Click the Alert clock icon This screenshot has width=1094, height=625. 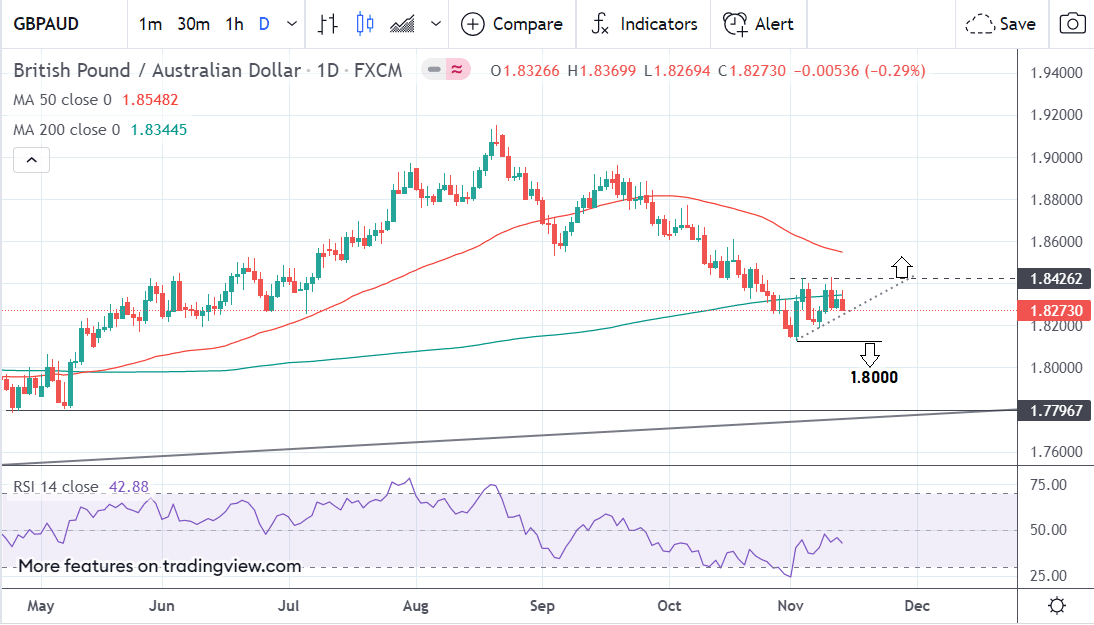(735, 24)
